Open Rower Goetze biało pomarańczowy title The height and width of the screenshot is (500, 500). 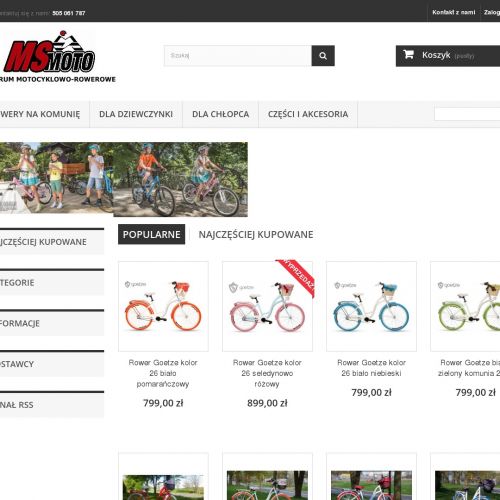coord(163,373)
